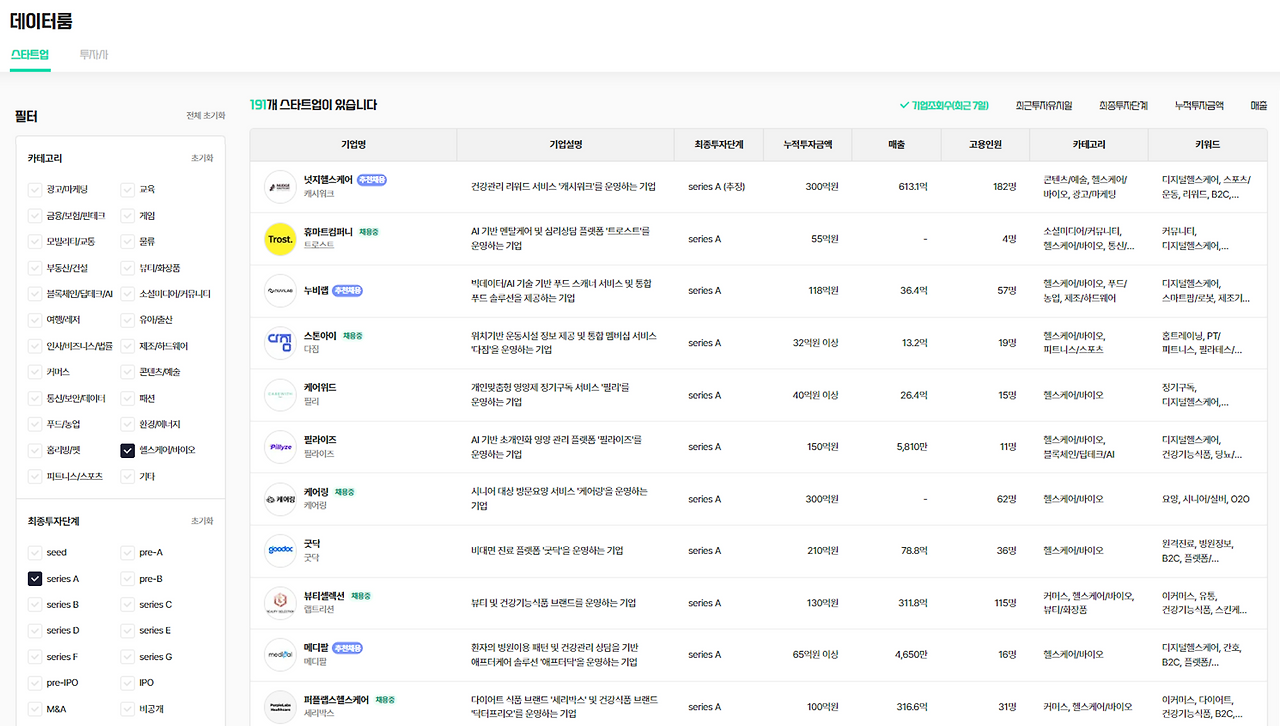Check the pre-A stage filter

(x=128, y=552)
